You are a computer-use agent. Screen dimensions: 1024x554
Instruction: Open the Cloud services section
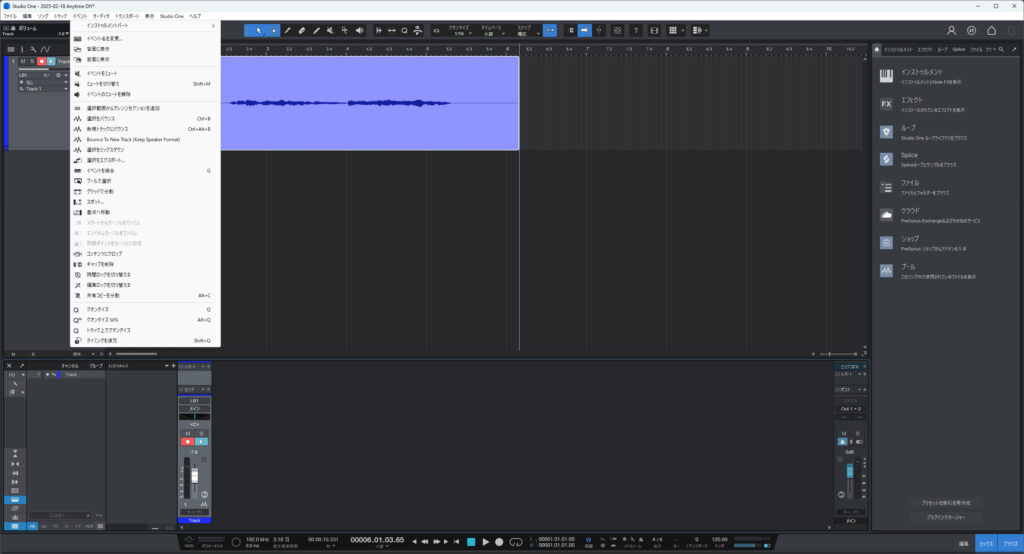910,214
